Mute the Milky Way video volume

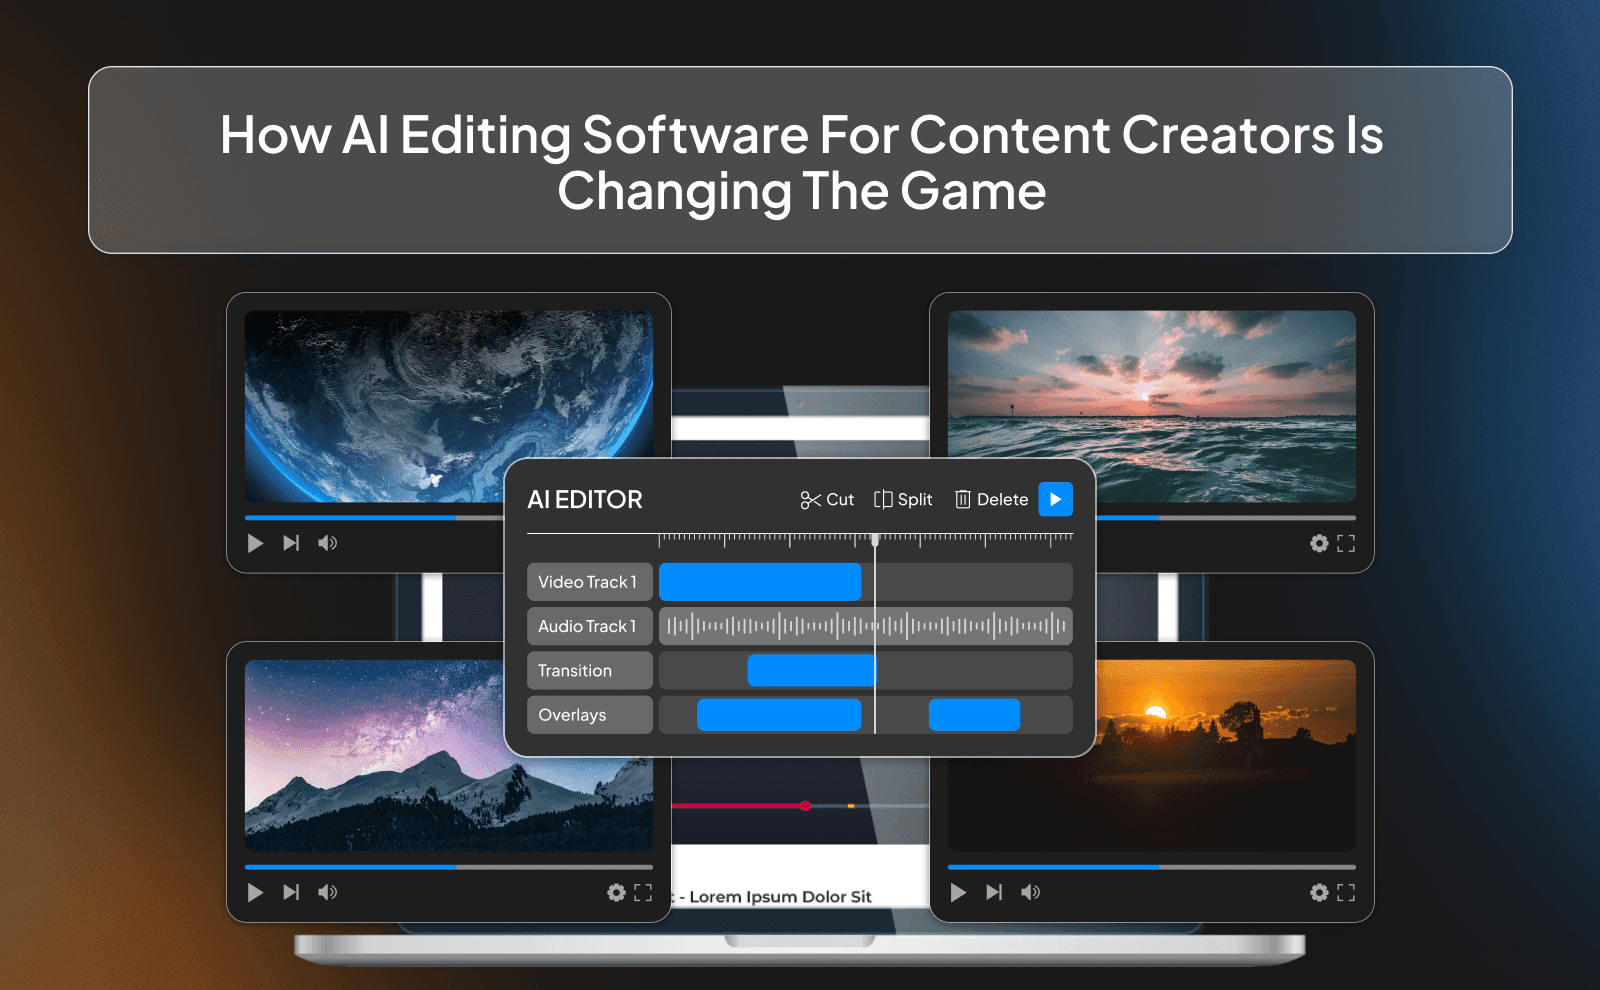click(328, 892)
